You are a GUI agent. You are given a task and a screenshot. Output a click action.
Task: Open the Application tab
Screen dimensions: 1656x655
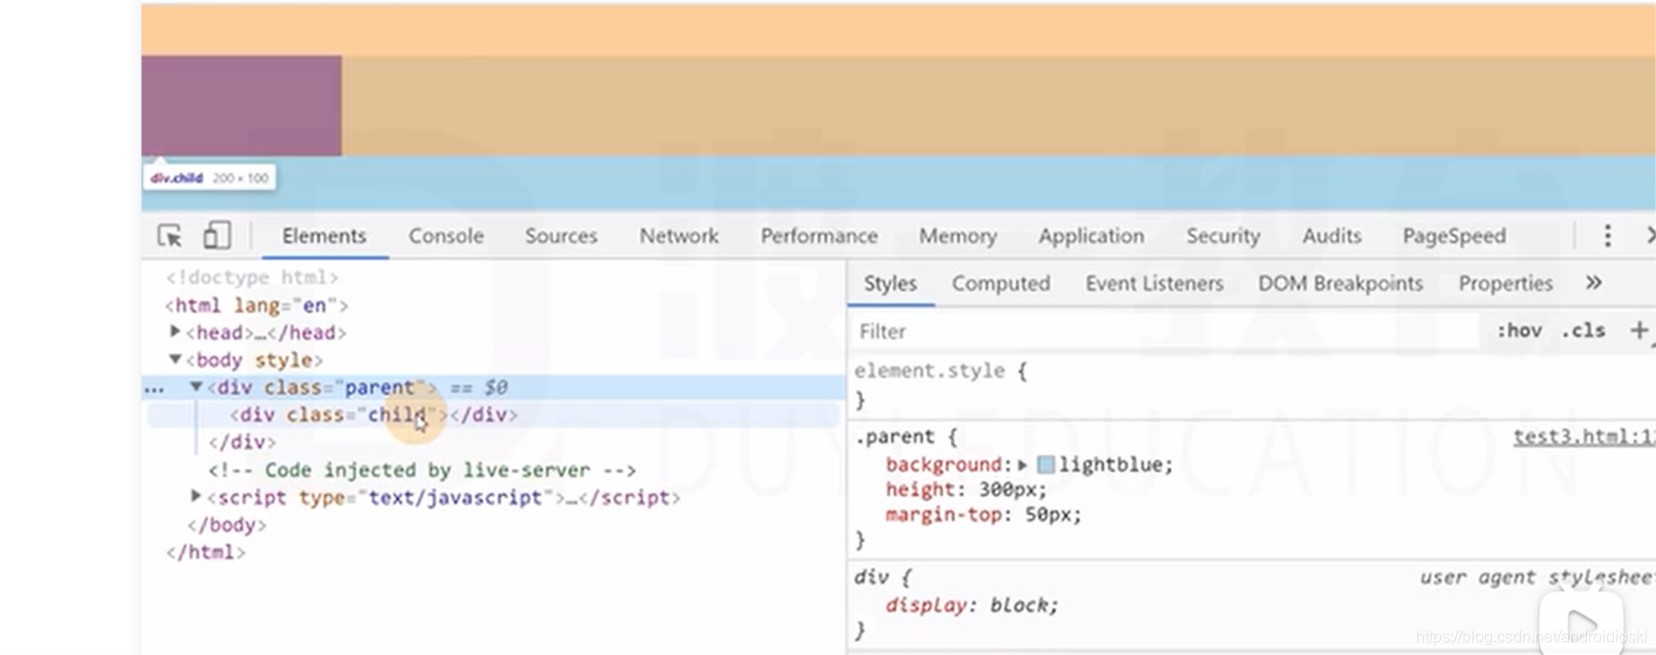point(1091,236)
